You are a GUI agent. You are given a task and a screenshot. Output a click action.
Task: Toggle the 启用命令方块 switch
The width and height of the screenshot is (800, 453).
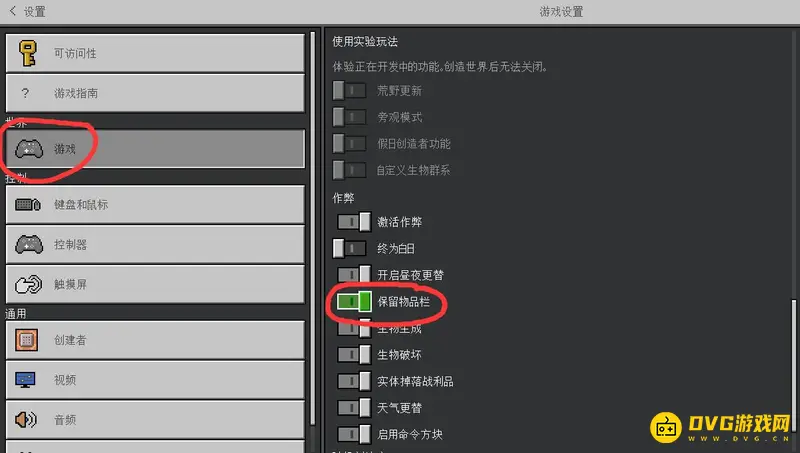click(x=354, y=434)
